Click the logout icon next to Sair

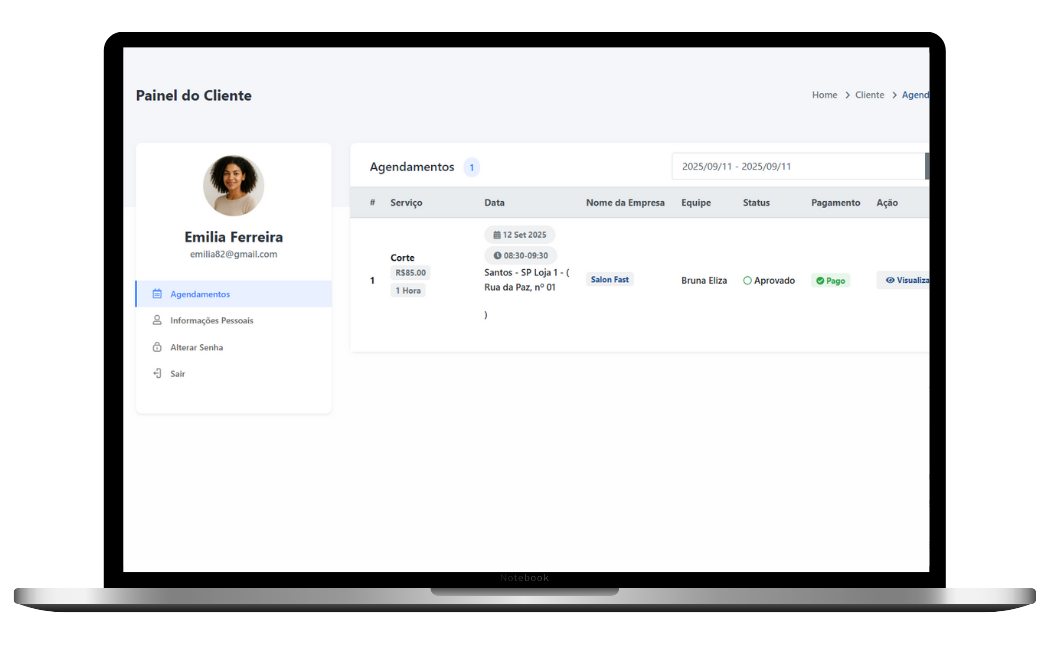click(157, 374)
